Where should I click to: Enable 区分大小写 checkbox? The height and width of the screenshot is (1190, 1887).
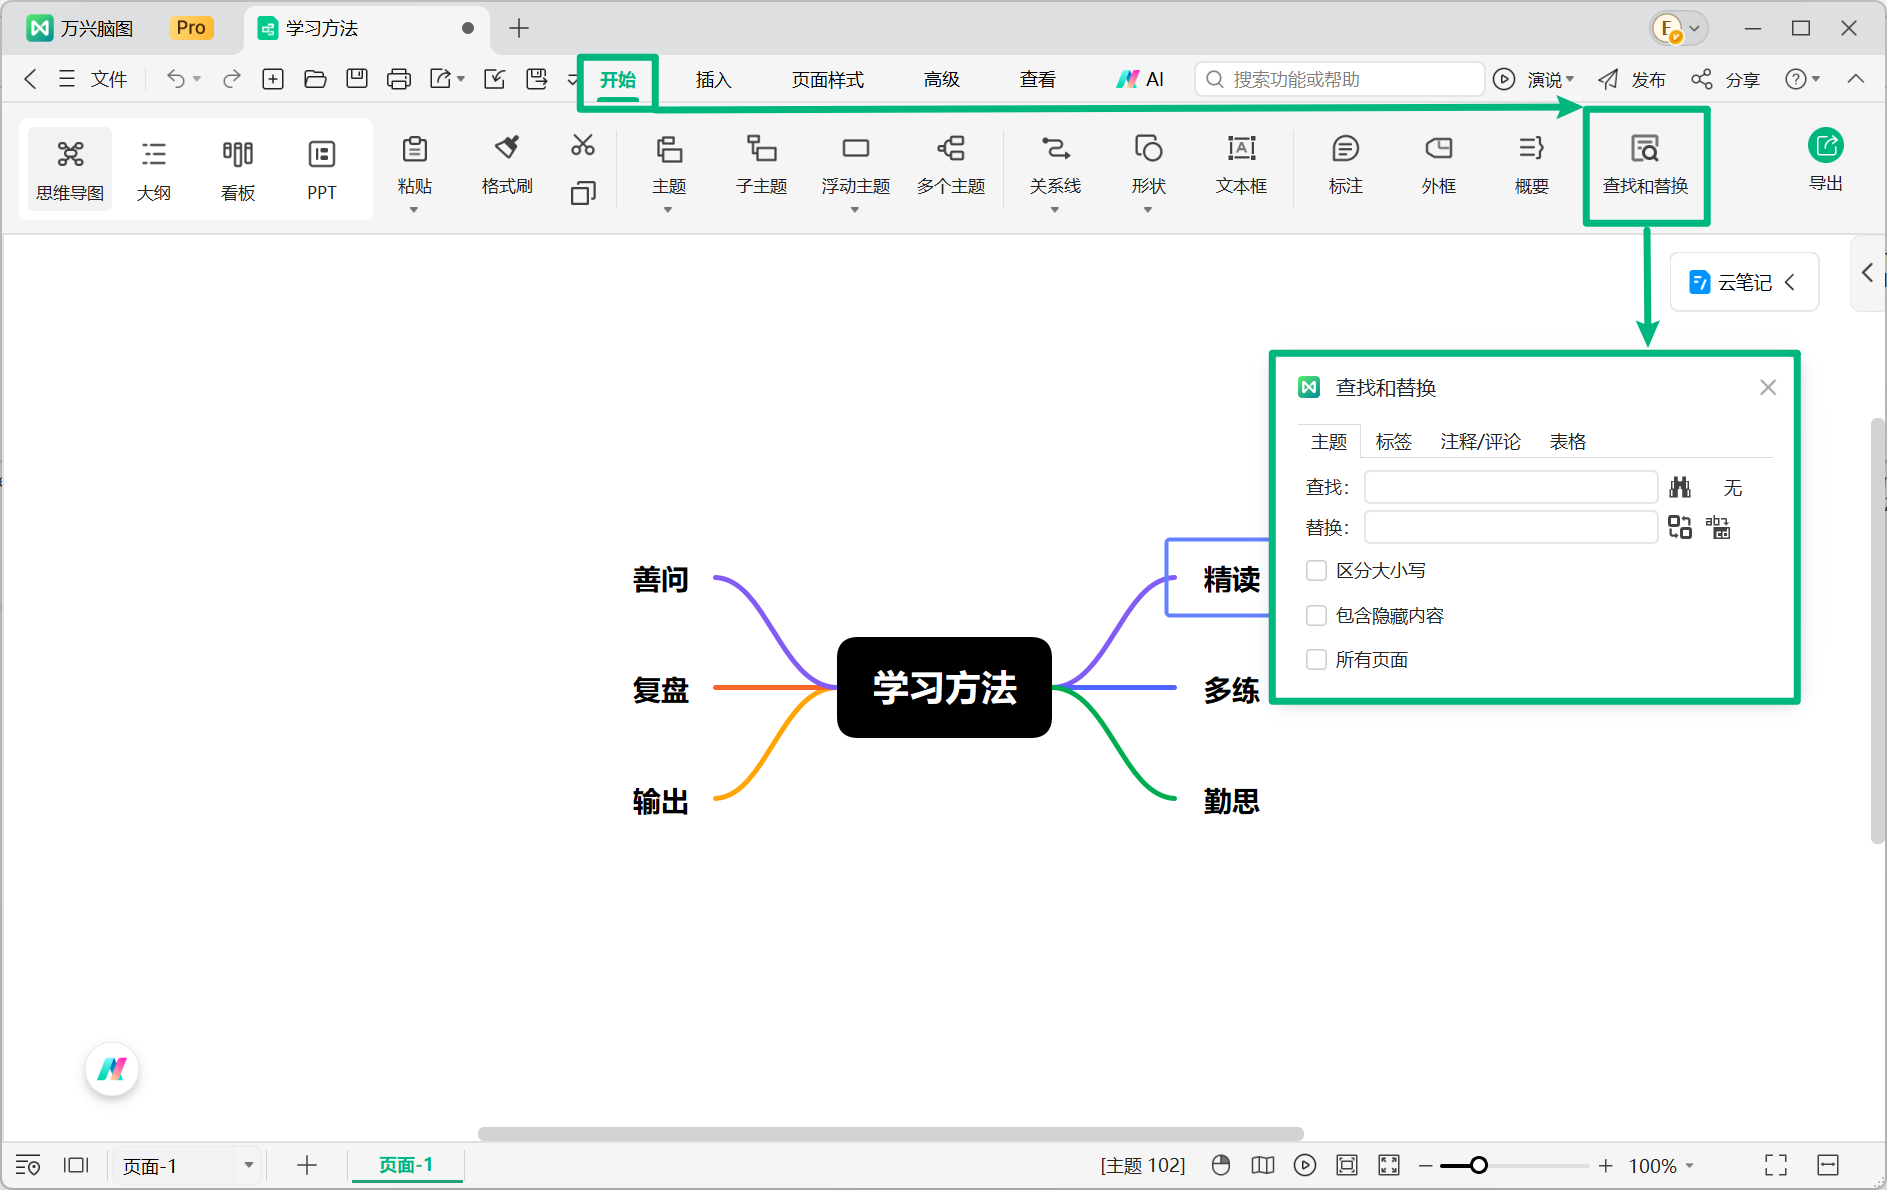tap(1316, 571)
